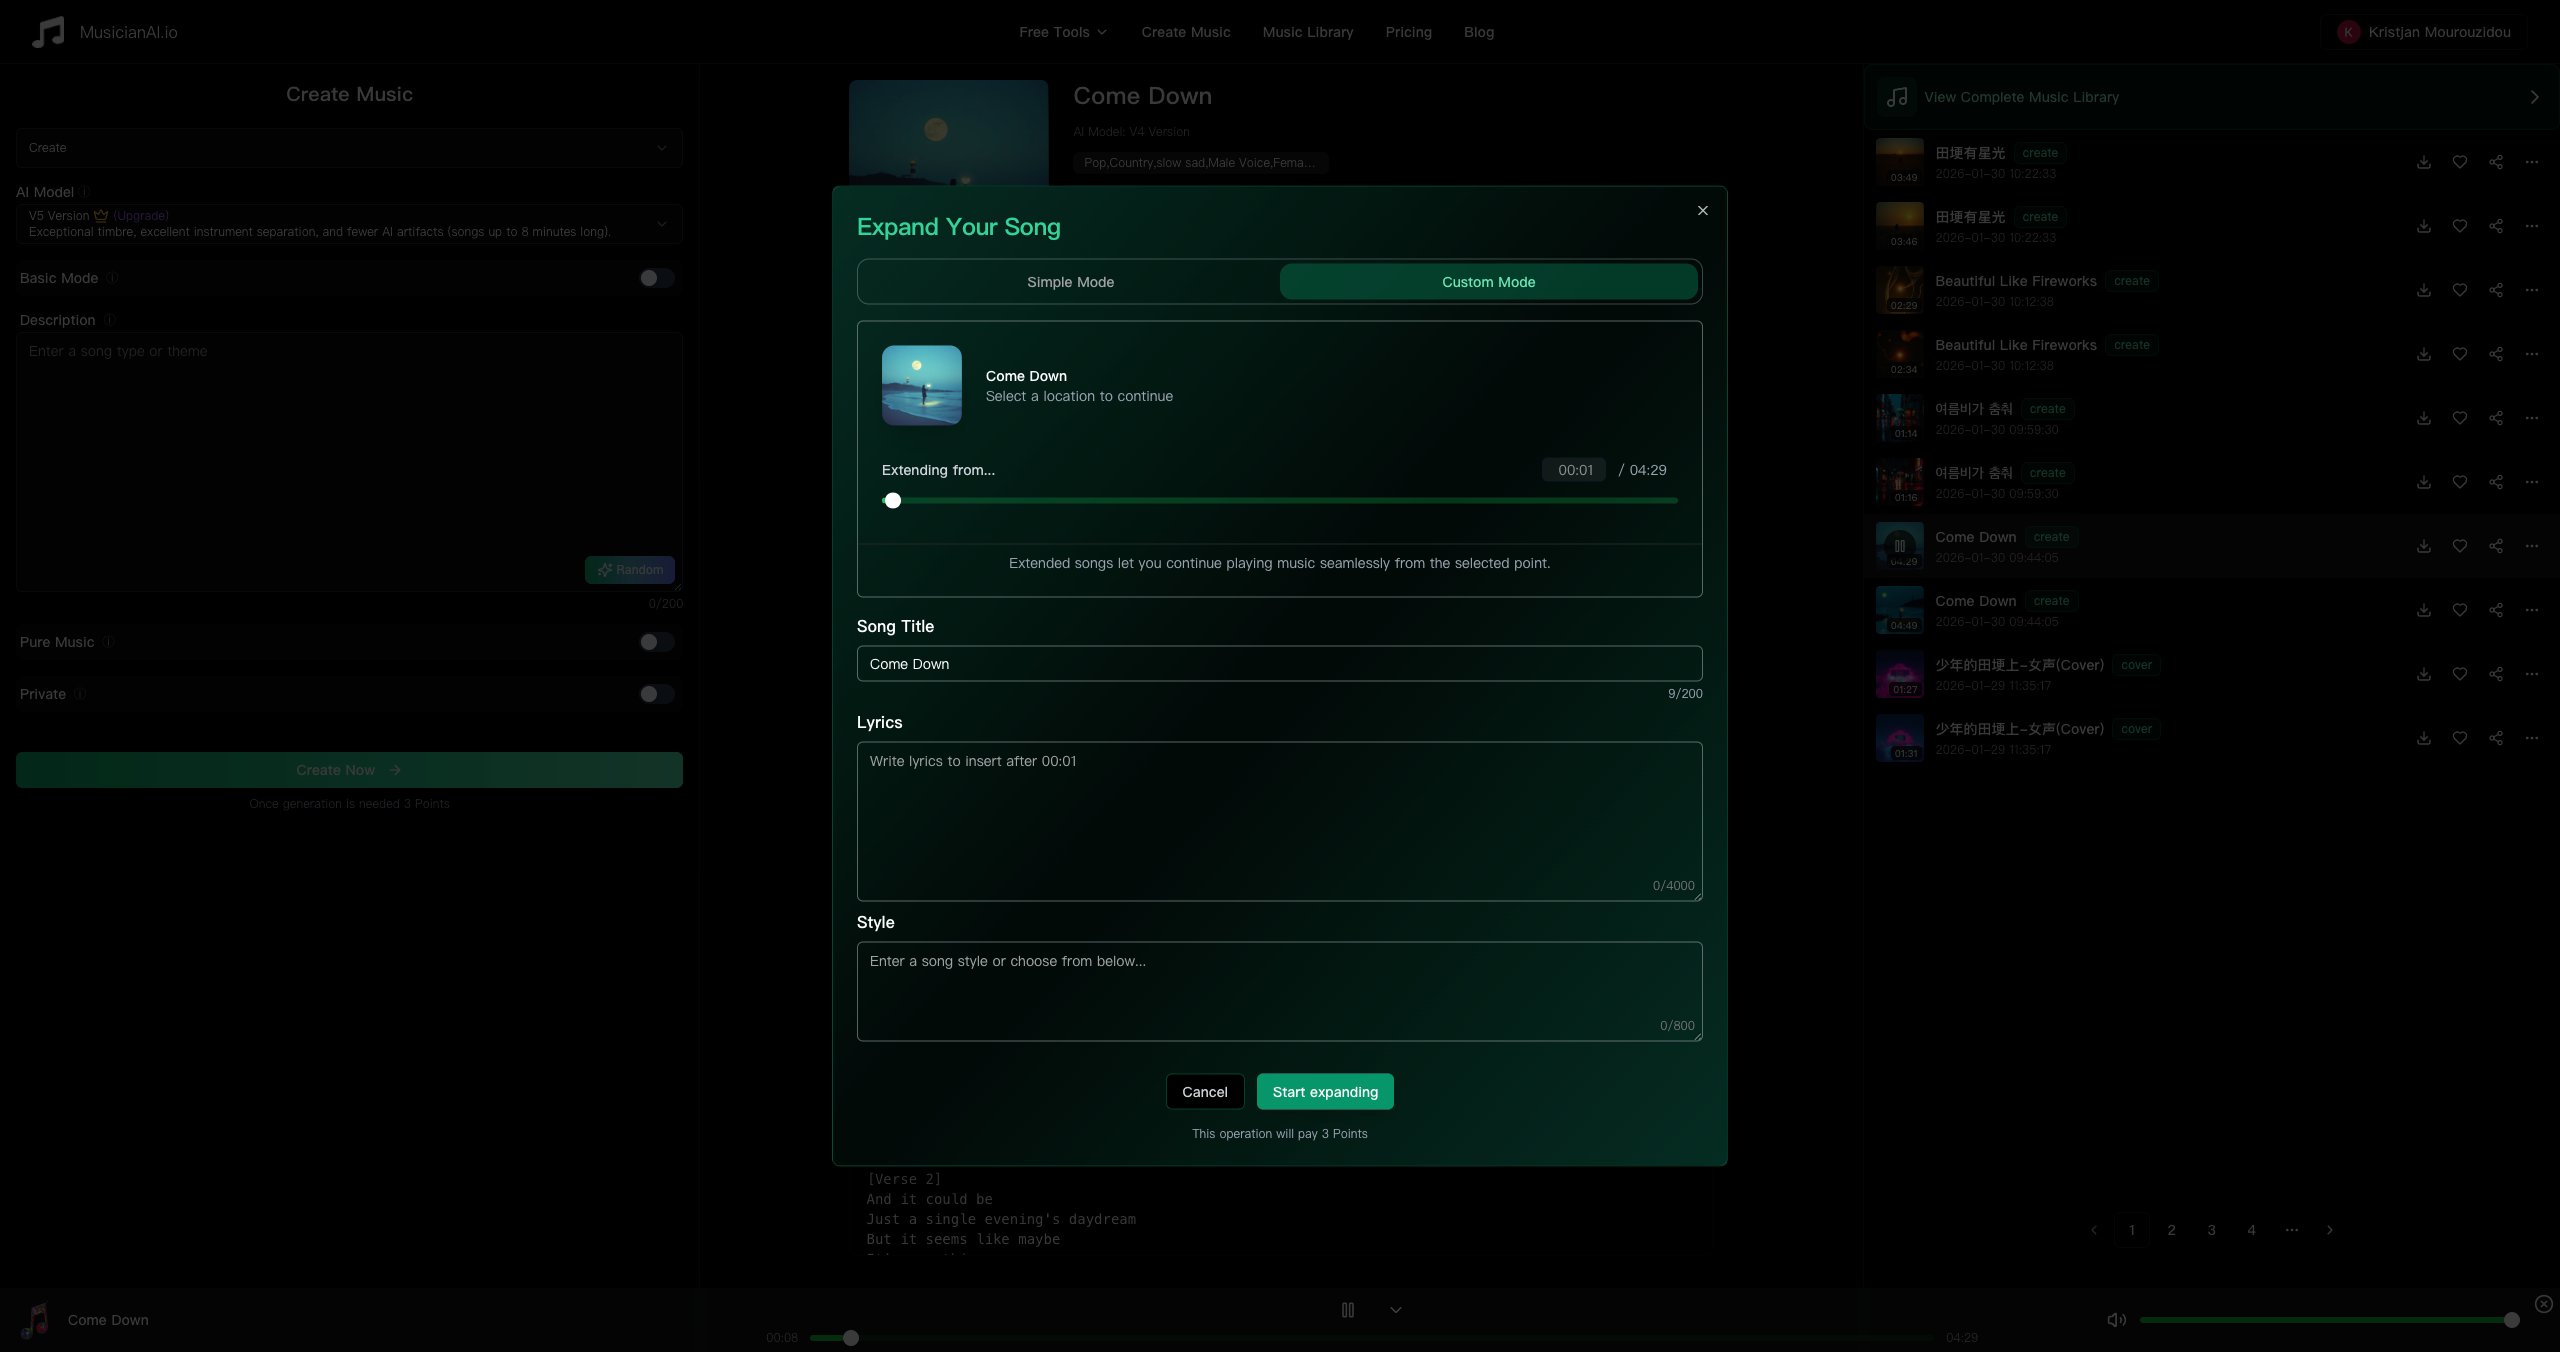The height and width of the screenshot is (1352, 2560).
Task: Click the Start expanding button
Action: tap(1324, 1092)
